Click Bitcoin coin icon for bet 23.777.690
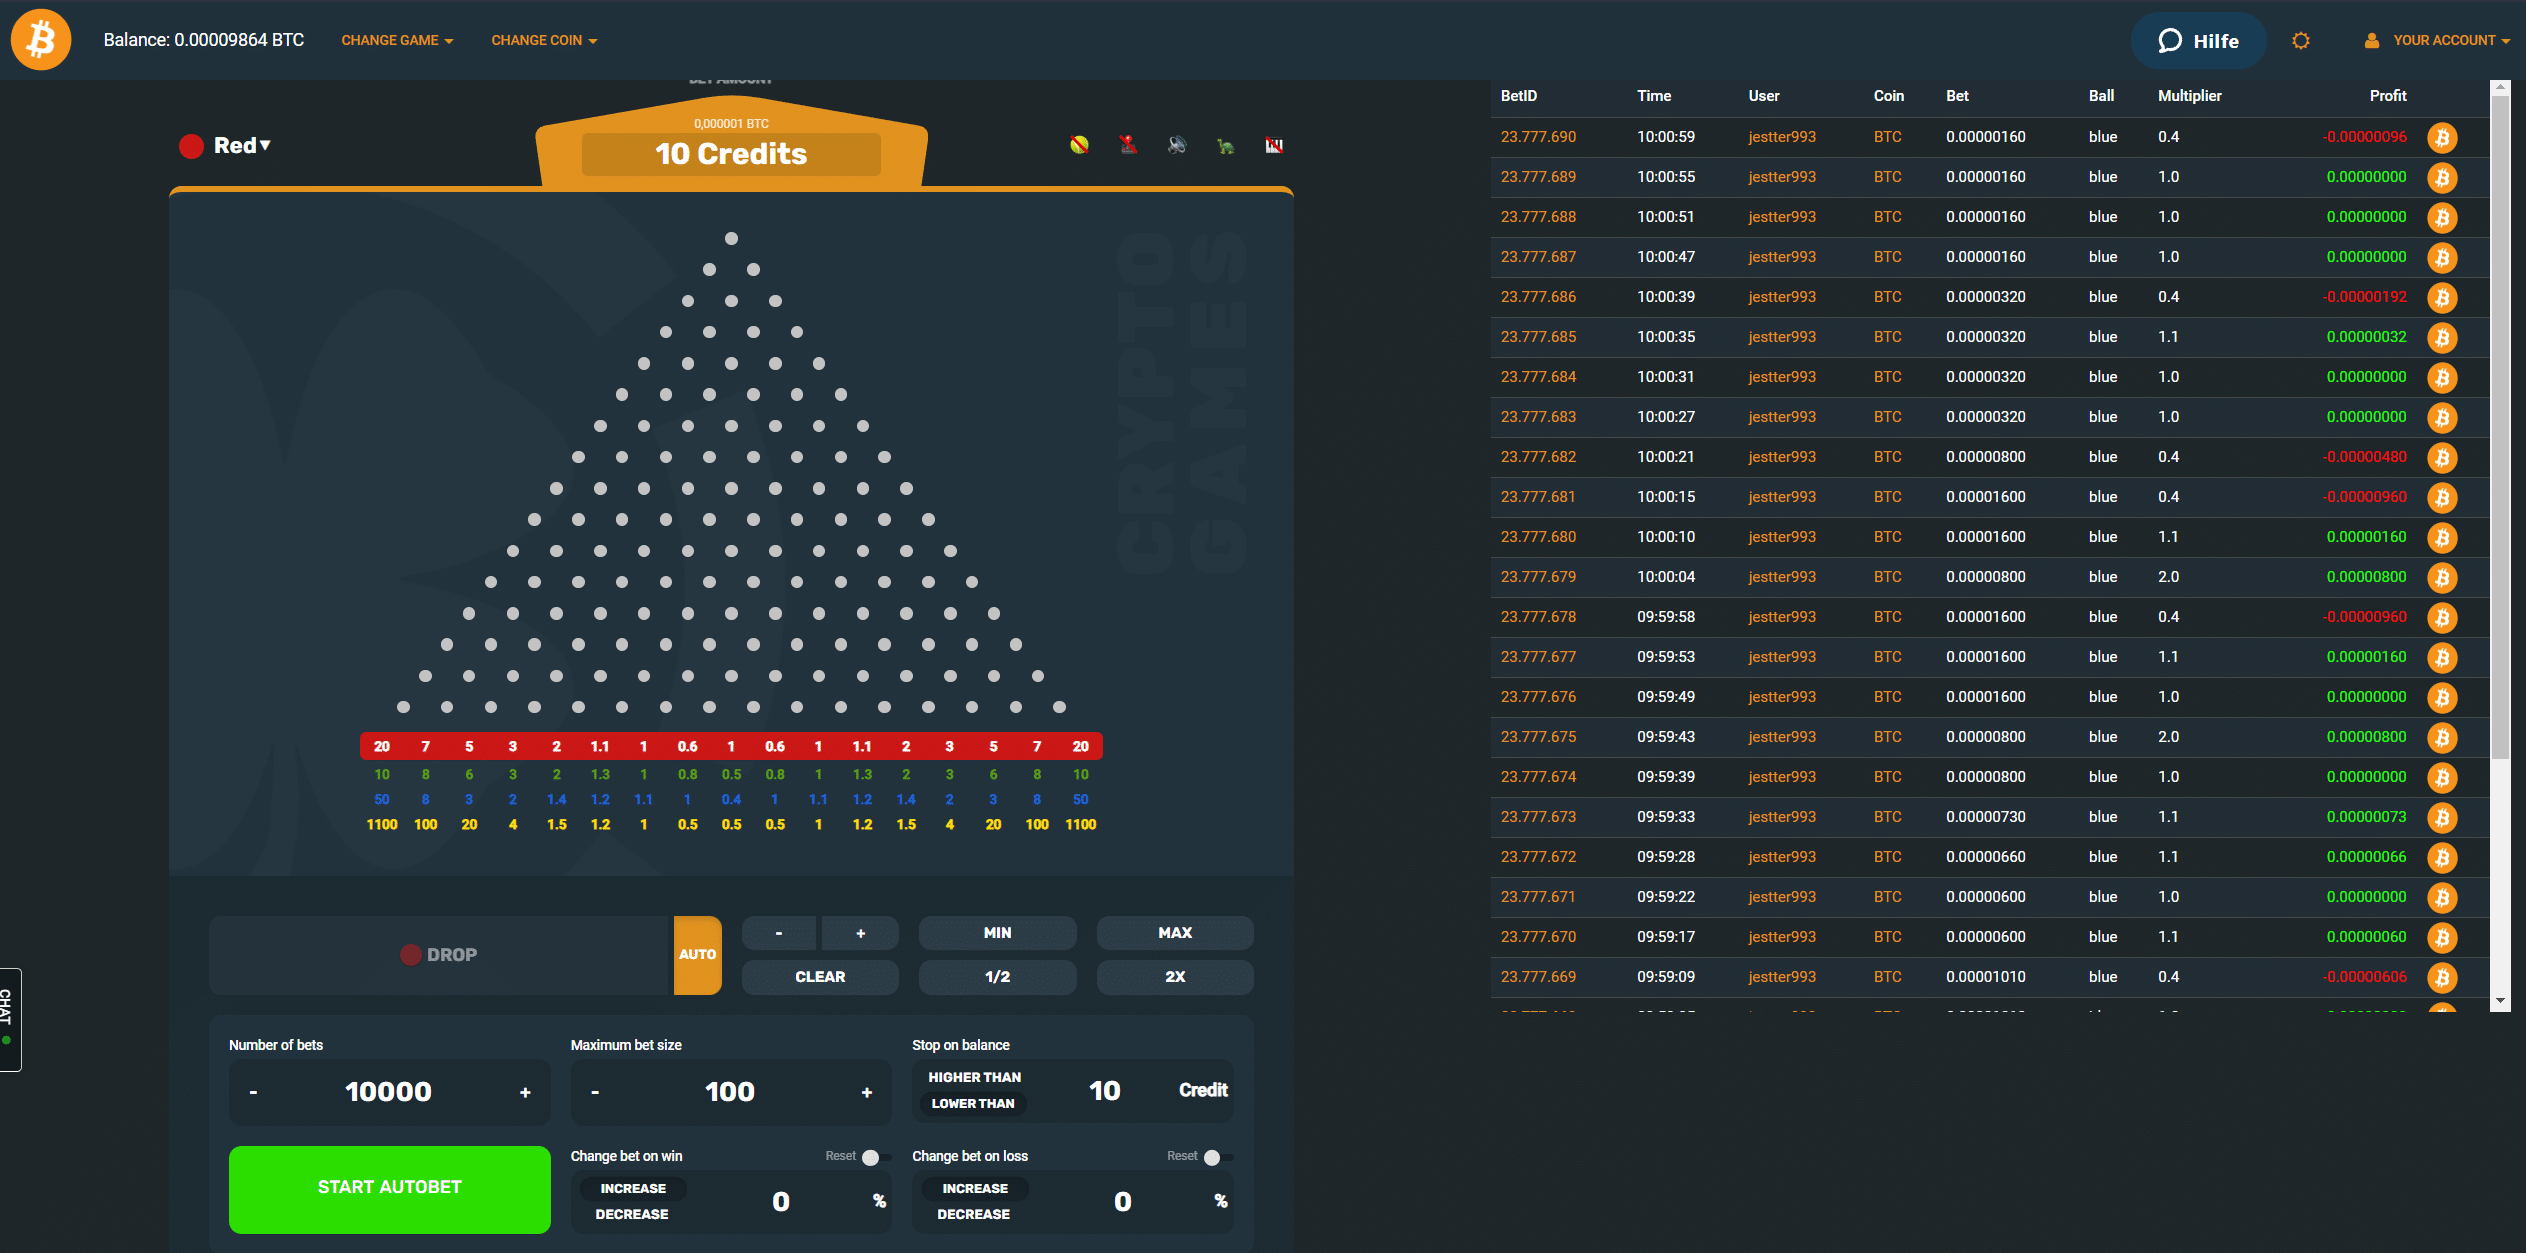2526x1253 pixels. point(2442,137)
